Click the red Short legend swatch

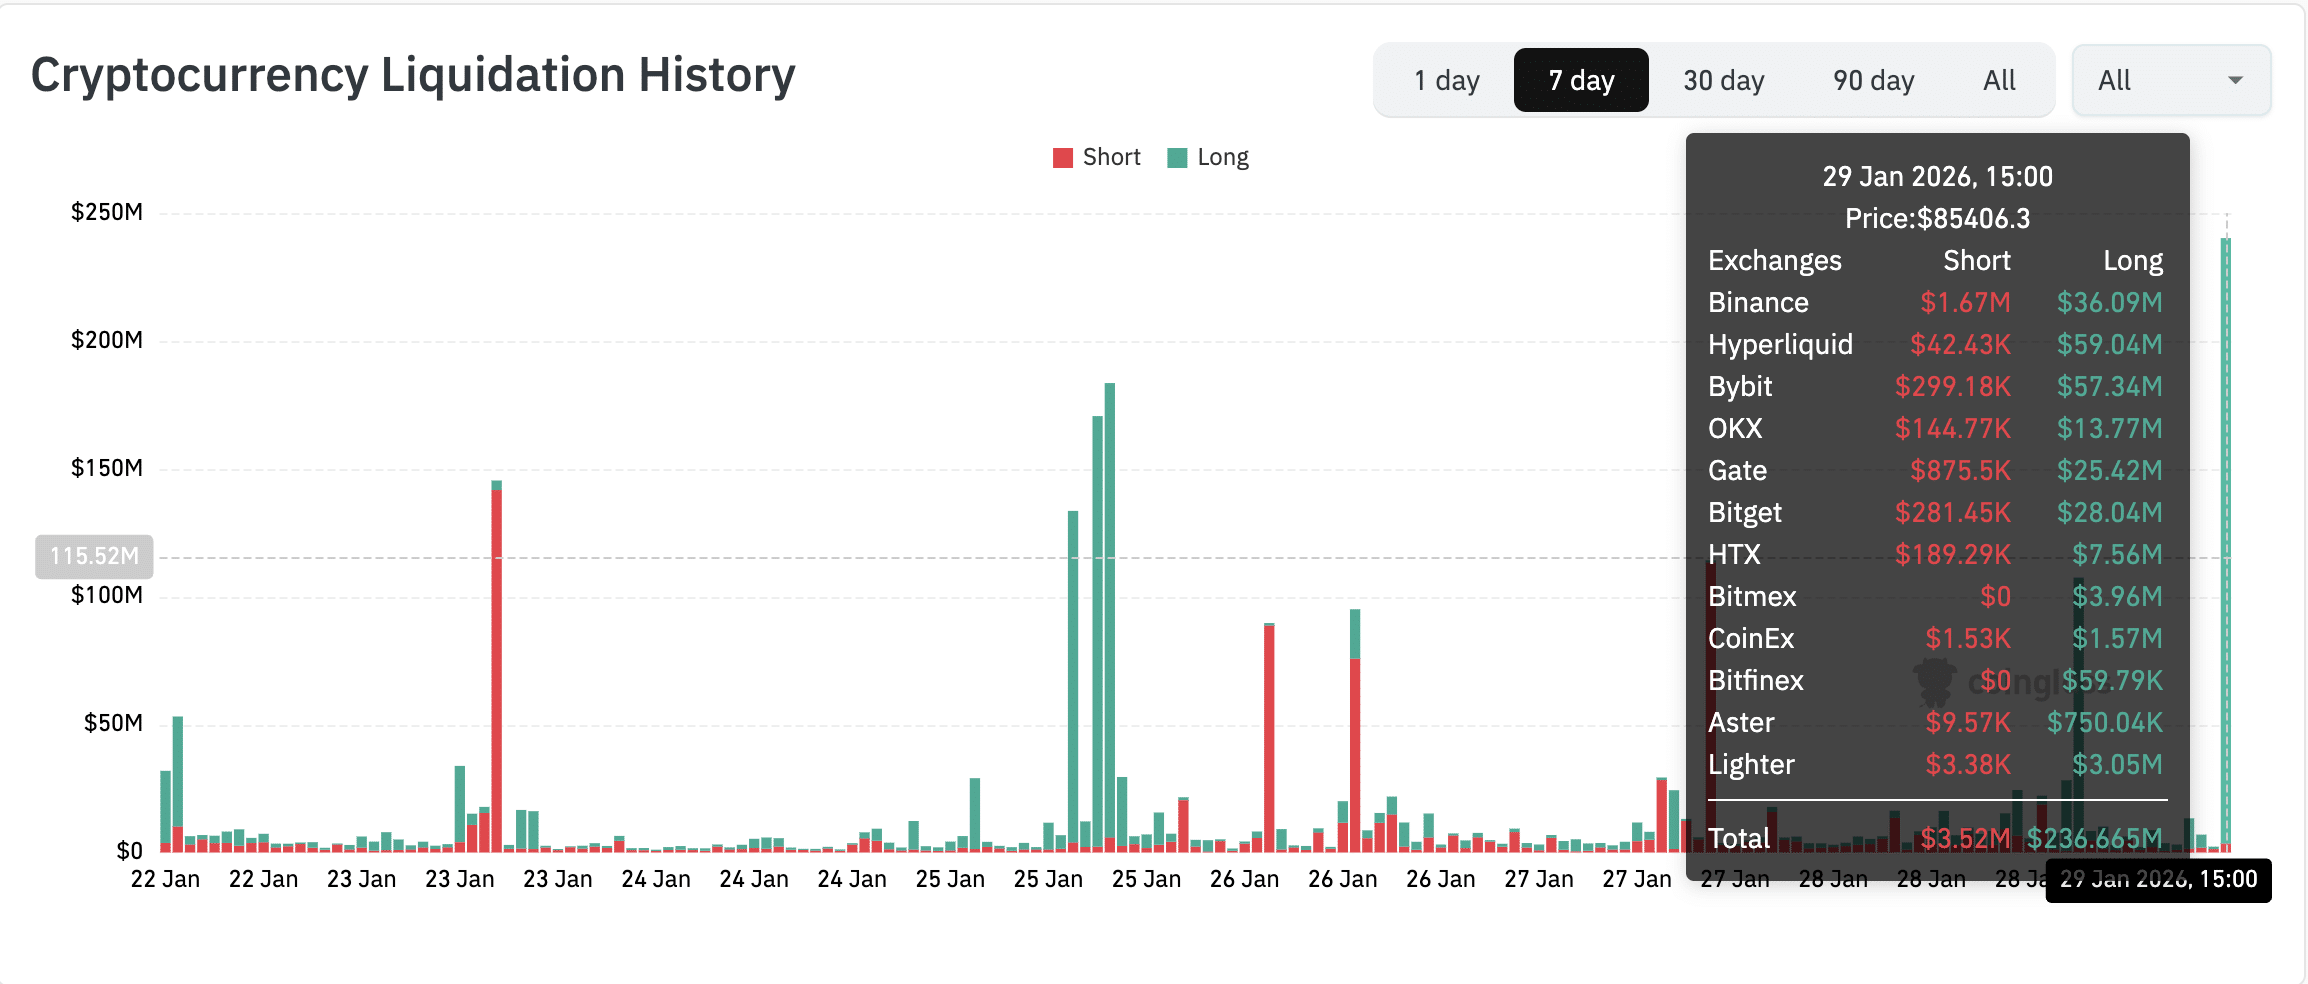(1062, 158)
